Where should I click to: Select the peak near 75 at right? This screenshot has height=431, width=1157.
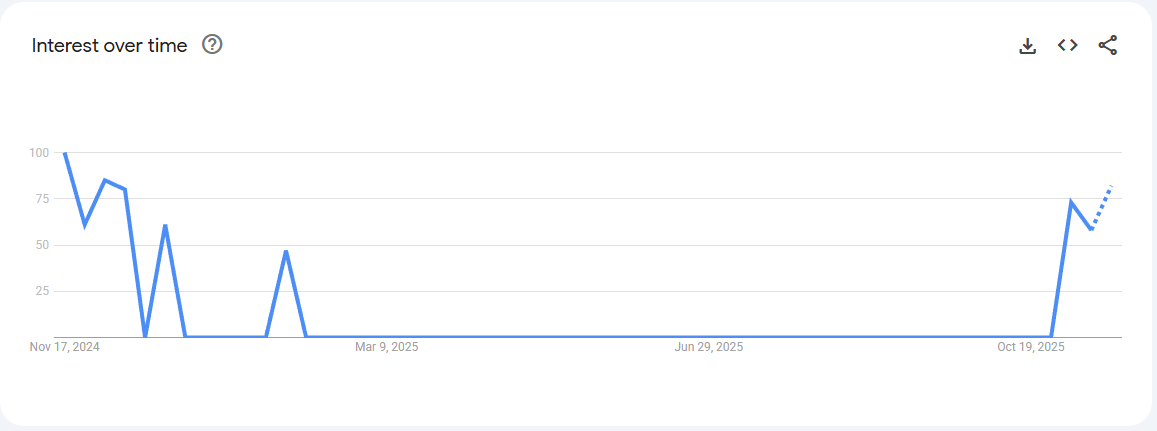click(x=1071, y=202)
